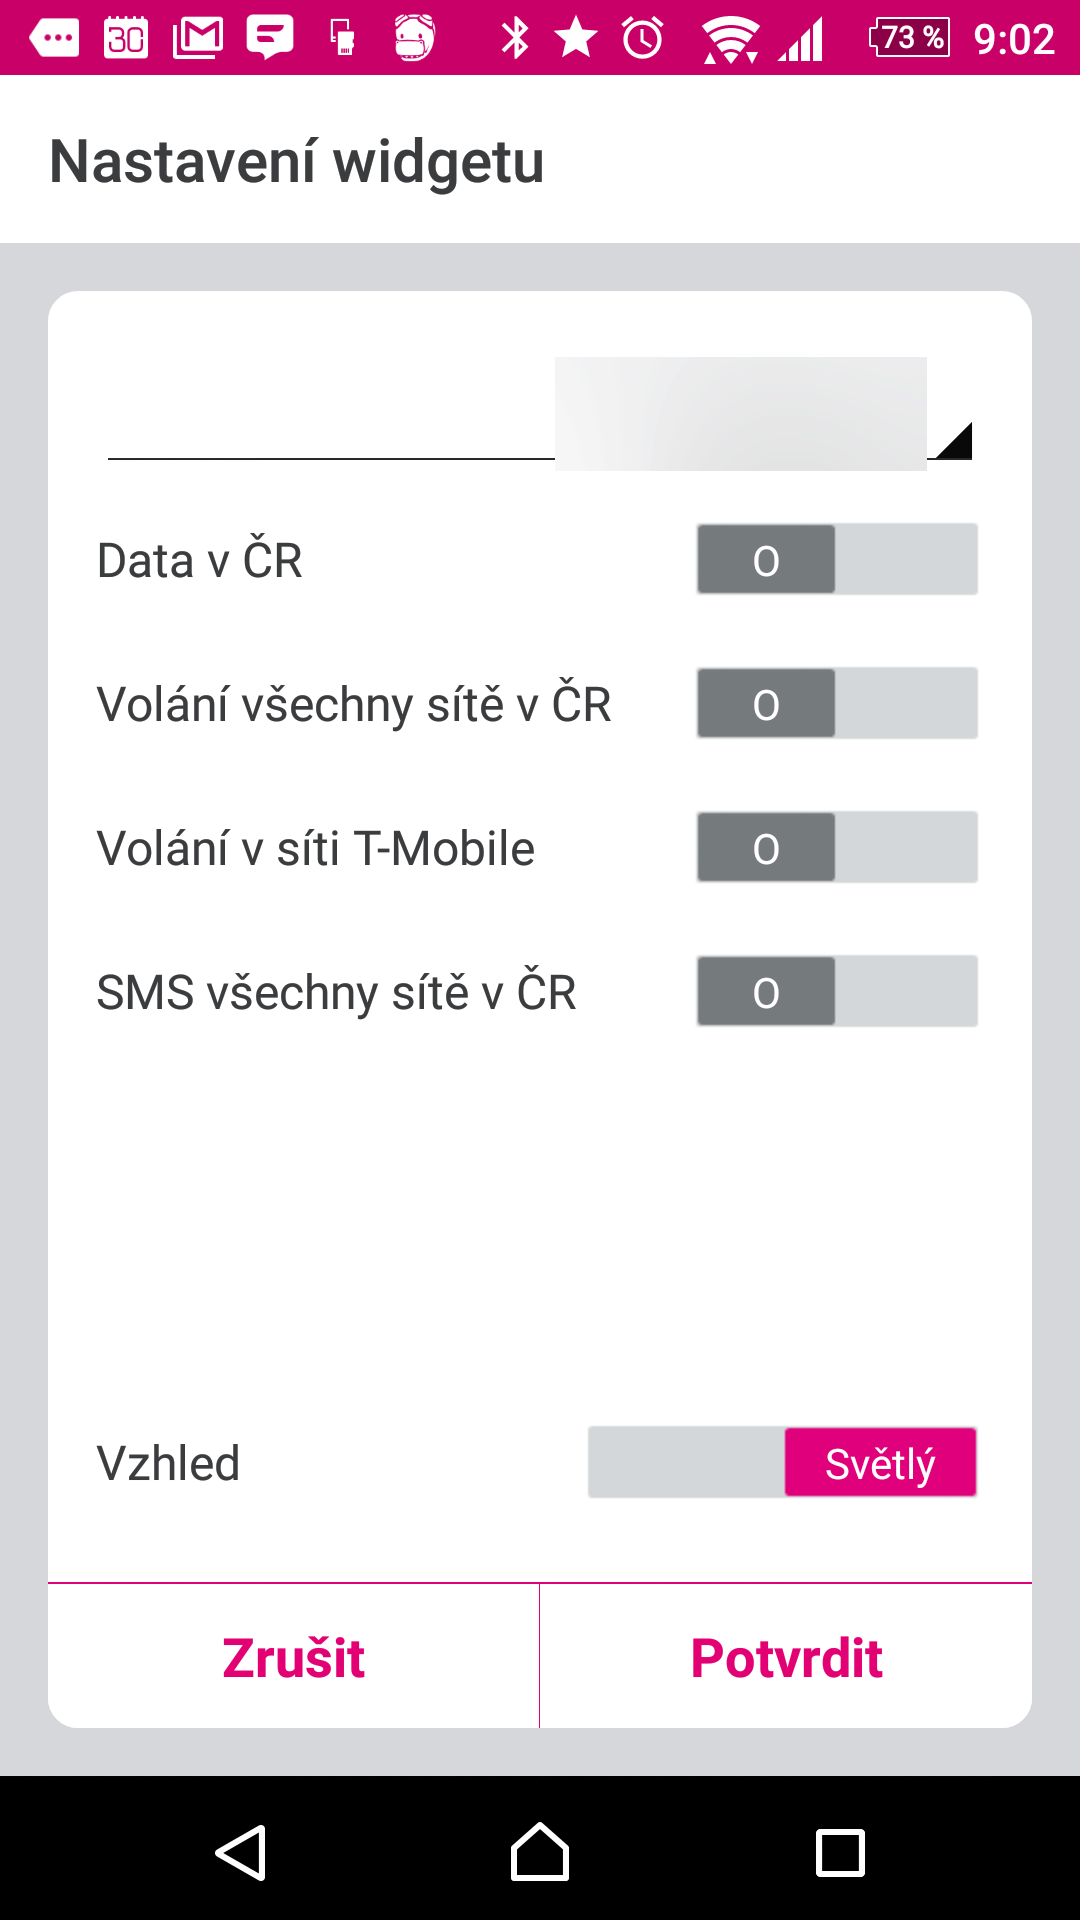Enable Volání všechny sítě v ČR switch
1080x1920 pixels.
click(837, 703)
